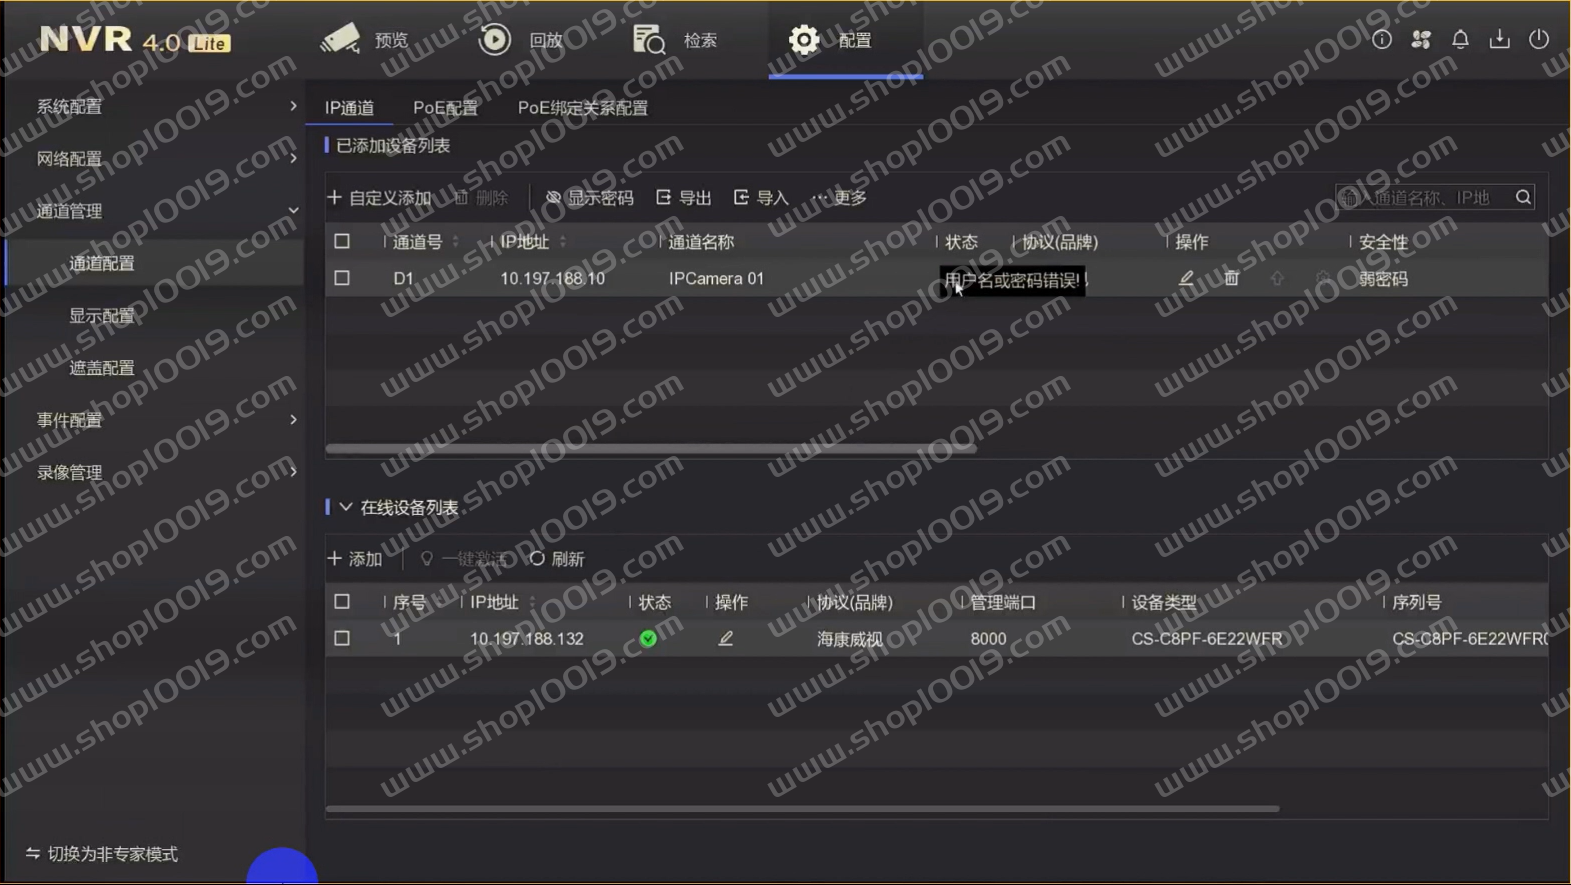The image size is (1571, 885).
Task: Check online device row 1 checkbox
Action: [x=342, y=638]
